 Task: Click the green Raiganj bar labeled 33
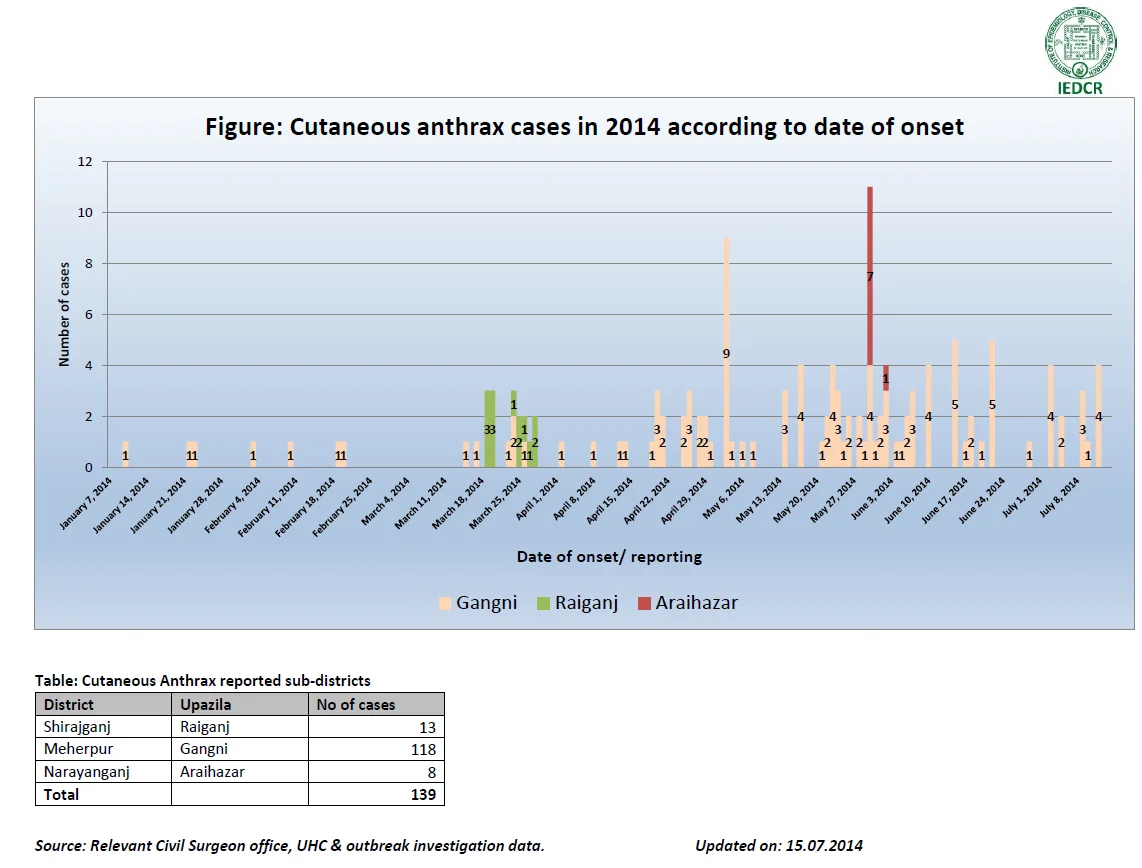click(x=489, y=429)
